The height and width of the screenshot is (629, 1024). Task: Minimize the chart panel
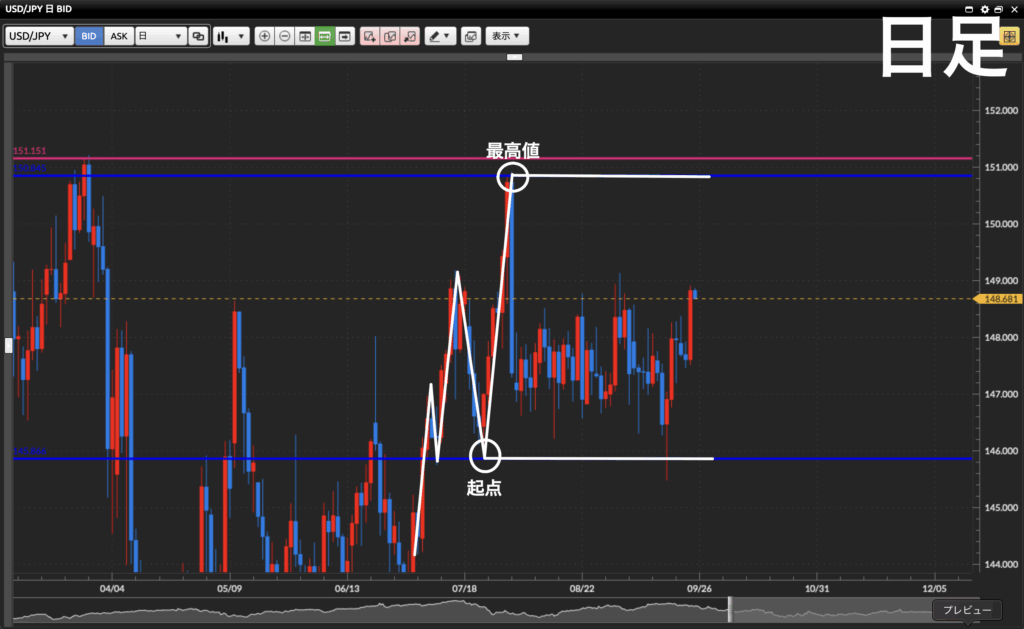pyautogui.click(x=969, y=9)
